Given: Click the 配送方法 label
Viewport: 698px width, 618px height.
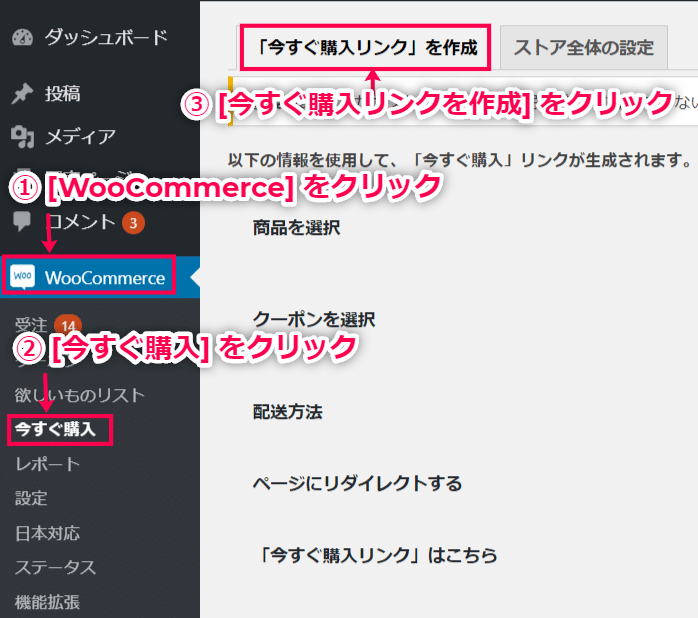Looking at the screenshot, I should tap(288, 412).
